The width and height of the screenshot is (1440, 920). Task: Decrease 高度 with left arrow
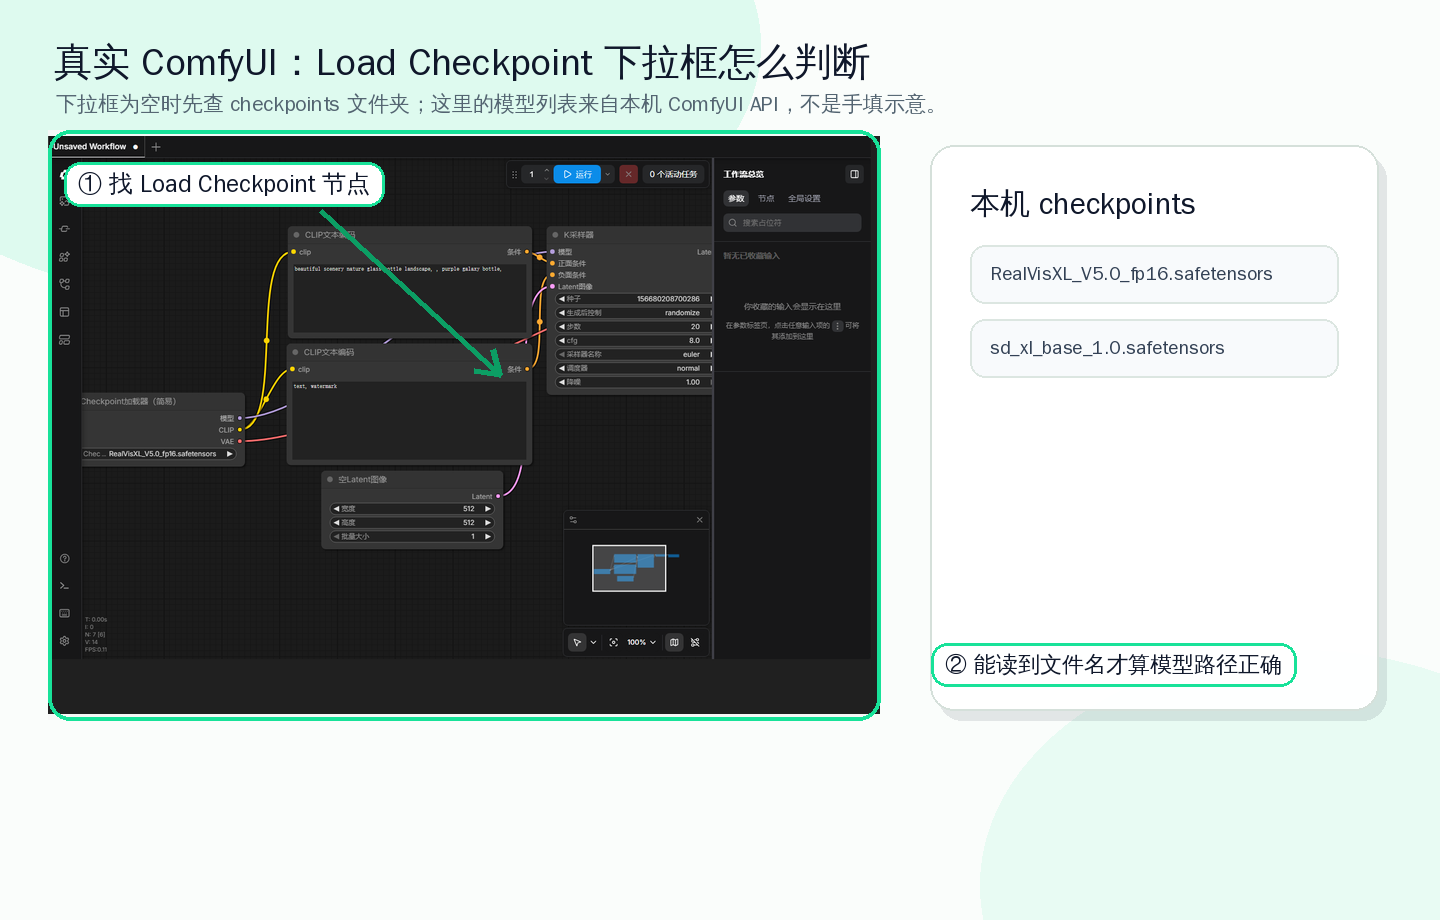(336, 523)
